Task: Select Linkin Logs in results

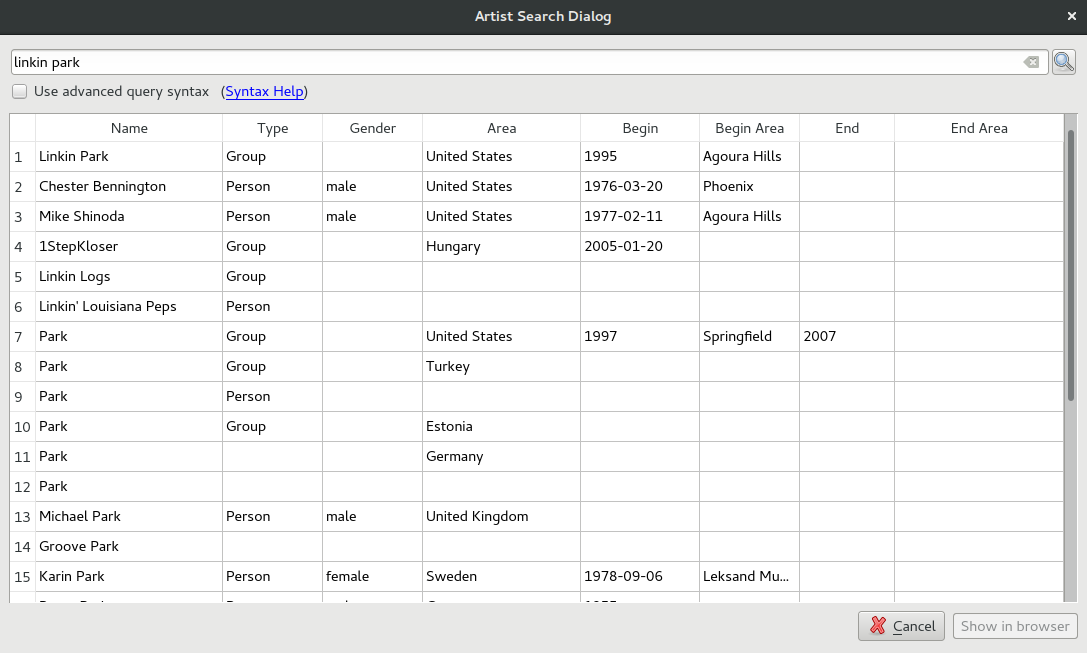Action: (x=129, y=277)
